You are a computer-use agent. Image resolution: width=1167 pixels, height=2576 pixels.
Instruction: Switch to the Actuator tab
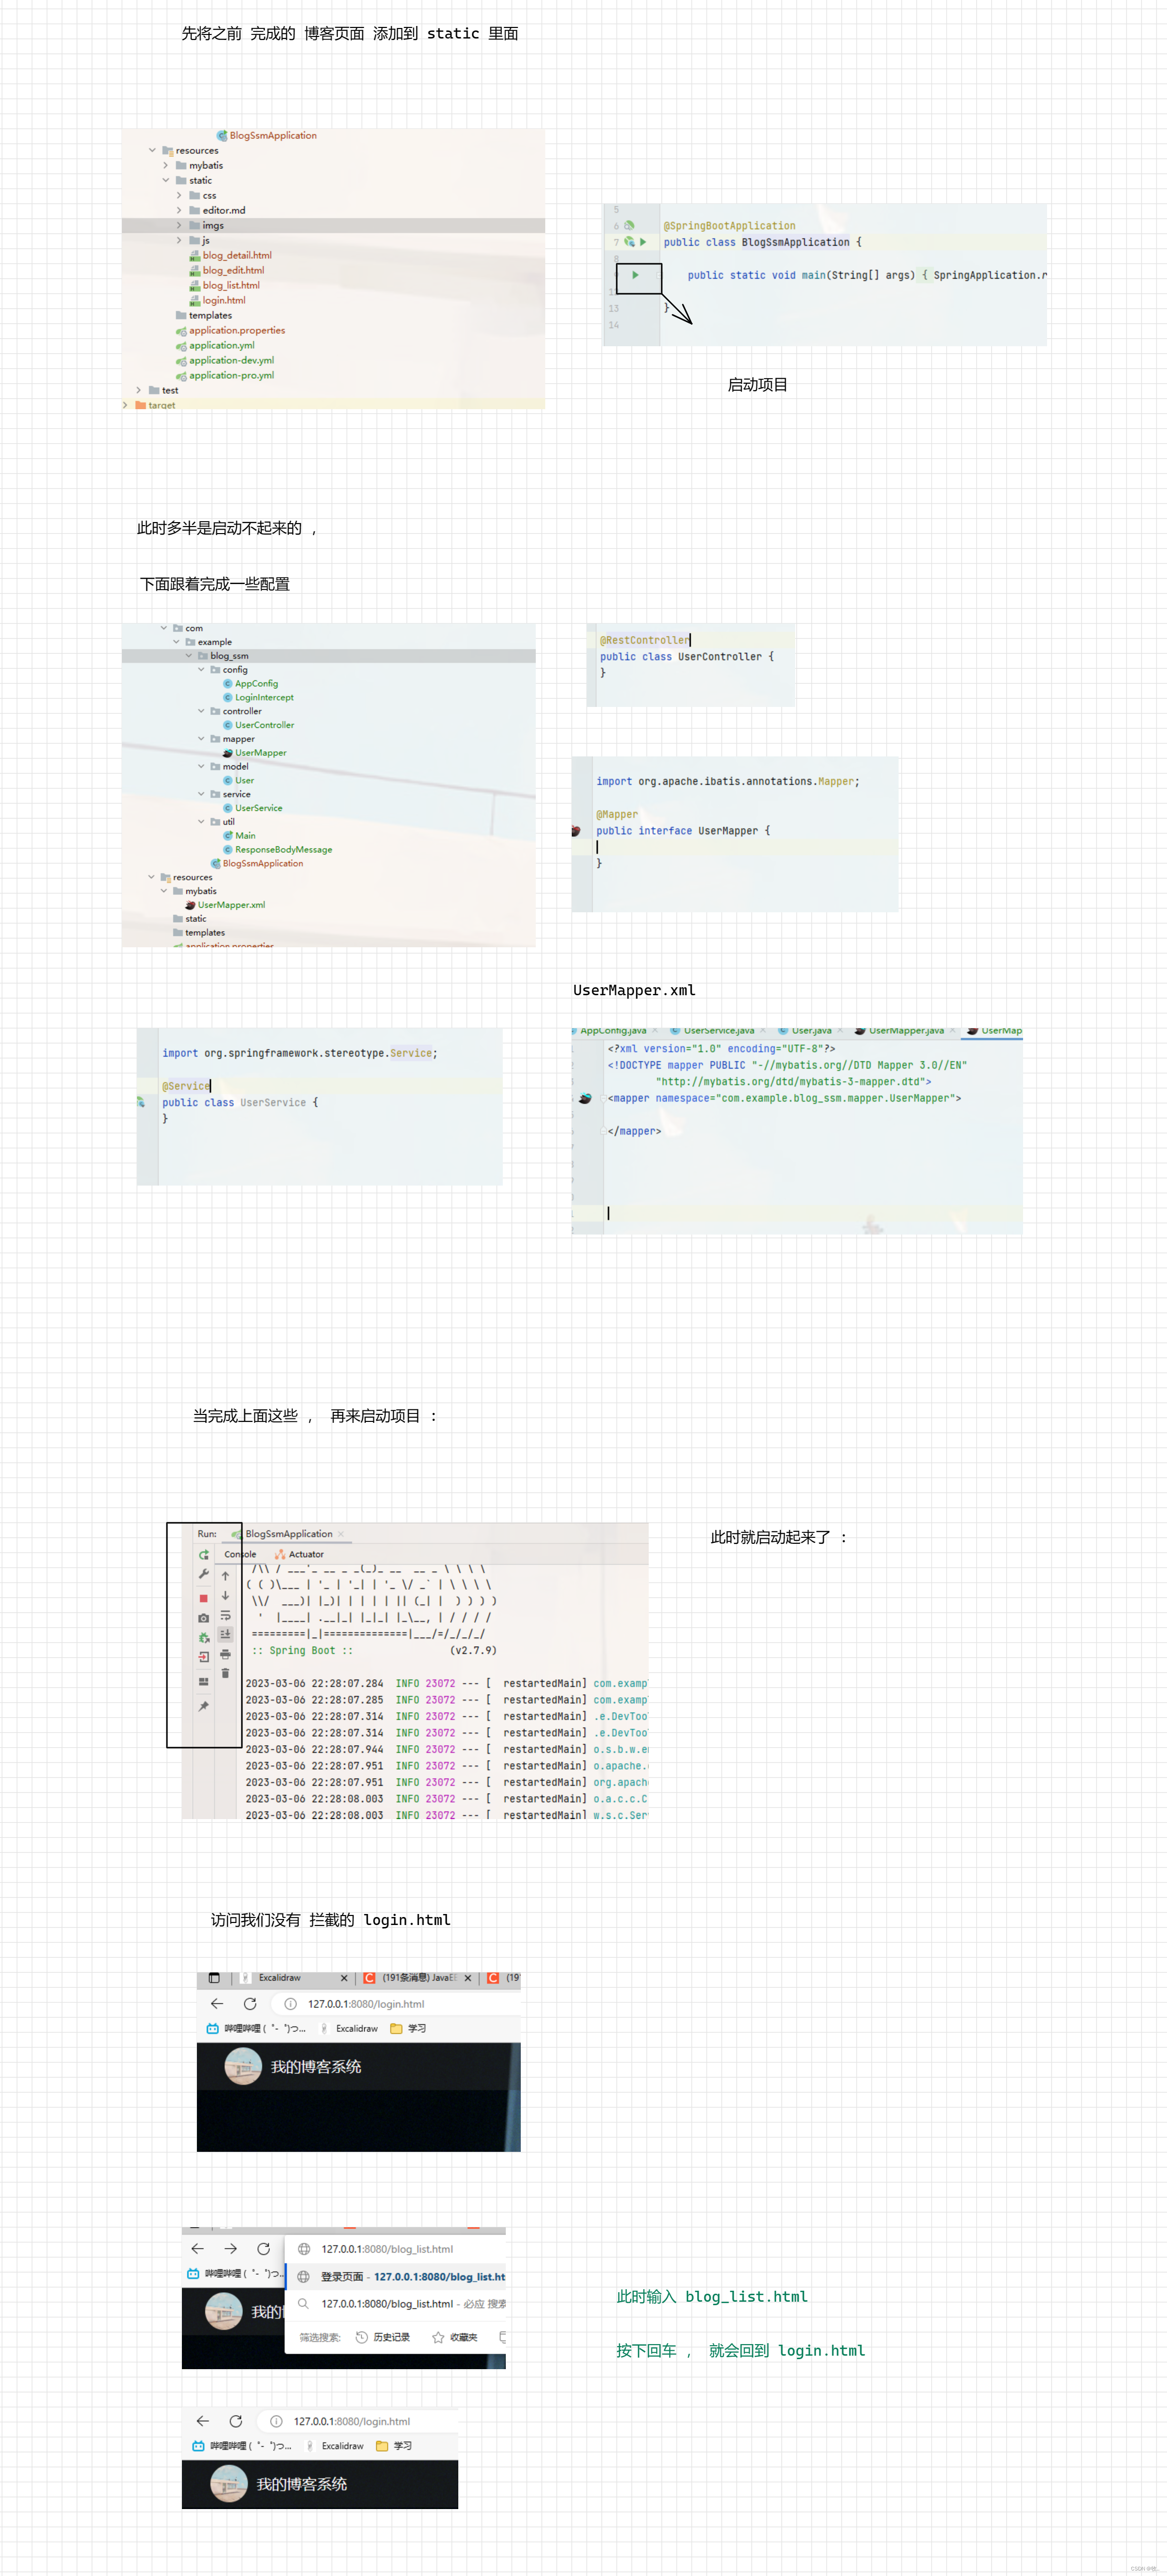(300, 1554)
